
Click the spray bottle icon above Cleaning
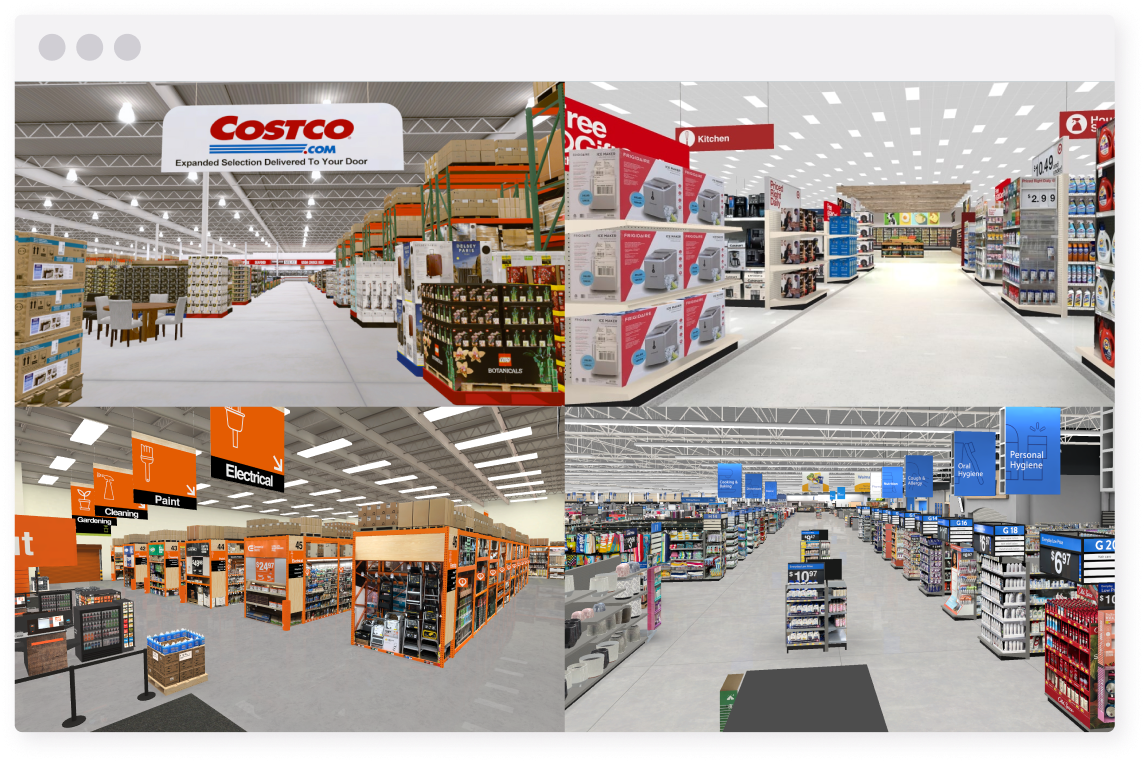pyautogui.click(x=106, y=487)
